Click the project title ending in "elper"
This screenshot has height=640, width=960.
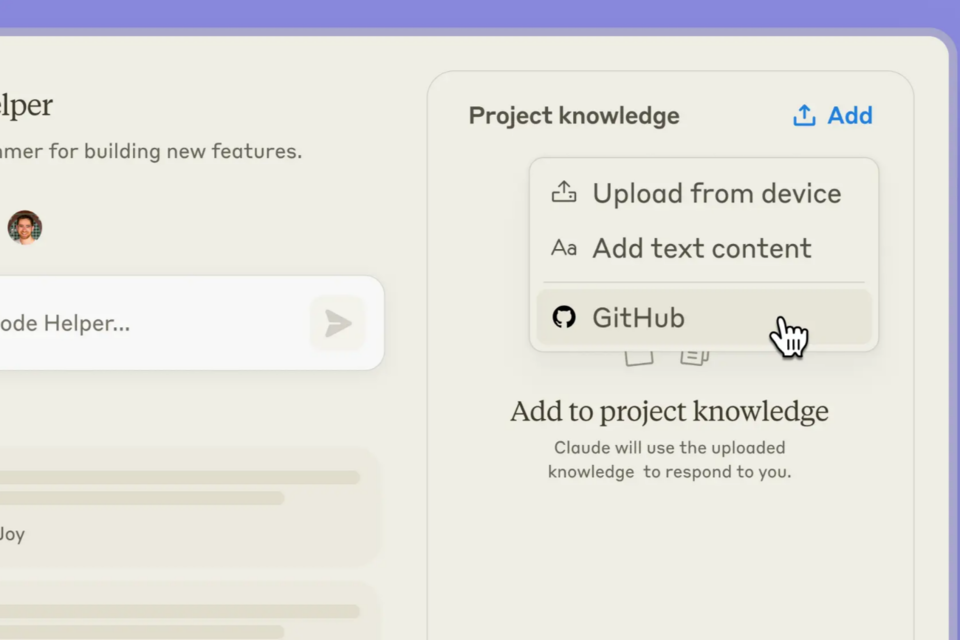point(26,105)
